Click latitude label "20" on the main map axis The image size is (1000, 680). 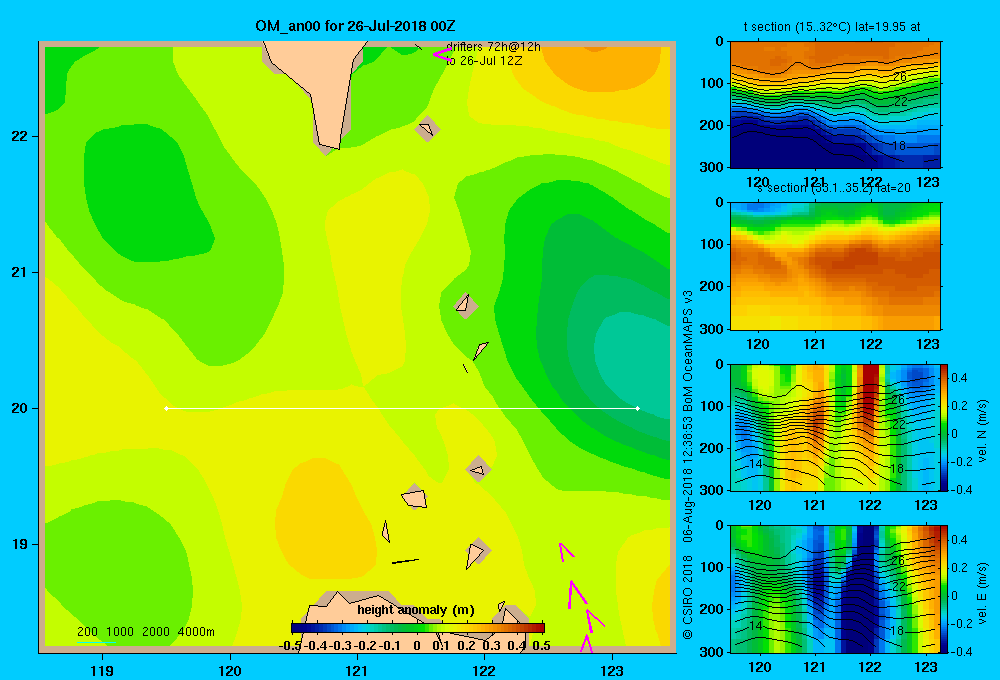[19, 408]
